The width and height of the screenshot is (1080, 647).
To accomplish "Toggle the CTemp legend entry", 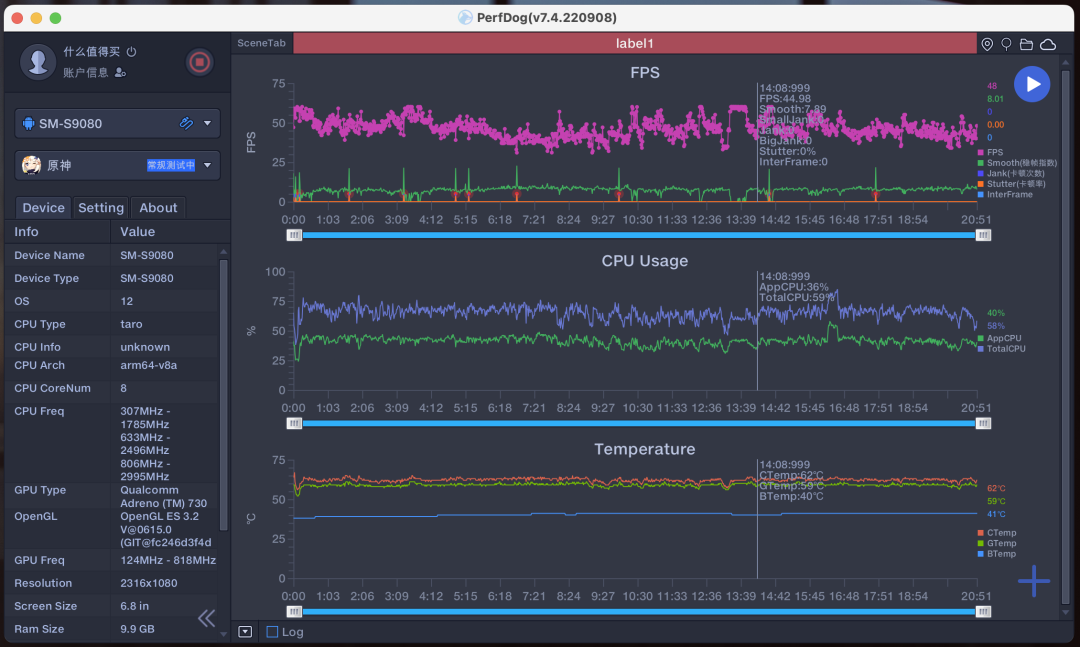I will pyautogui.click(x=997, y=533).
